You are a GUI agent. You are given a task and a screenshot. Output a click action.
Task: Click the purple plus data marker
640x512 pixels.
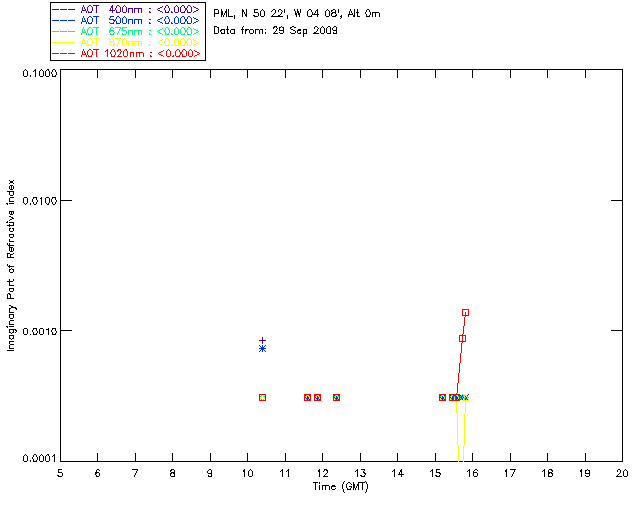pyautogui.click(x=262, y=340)
